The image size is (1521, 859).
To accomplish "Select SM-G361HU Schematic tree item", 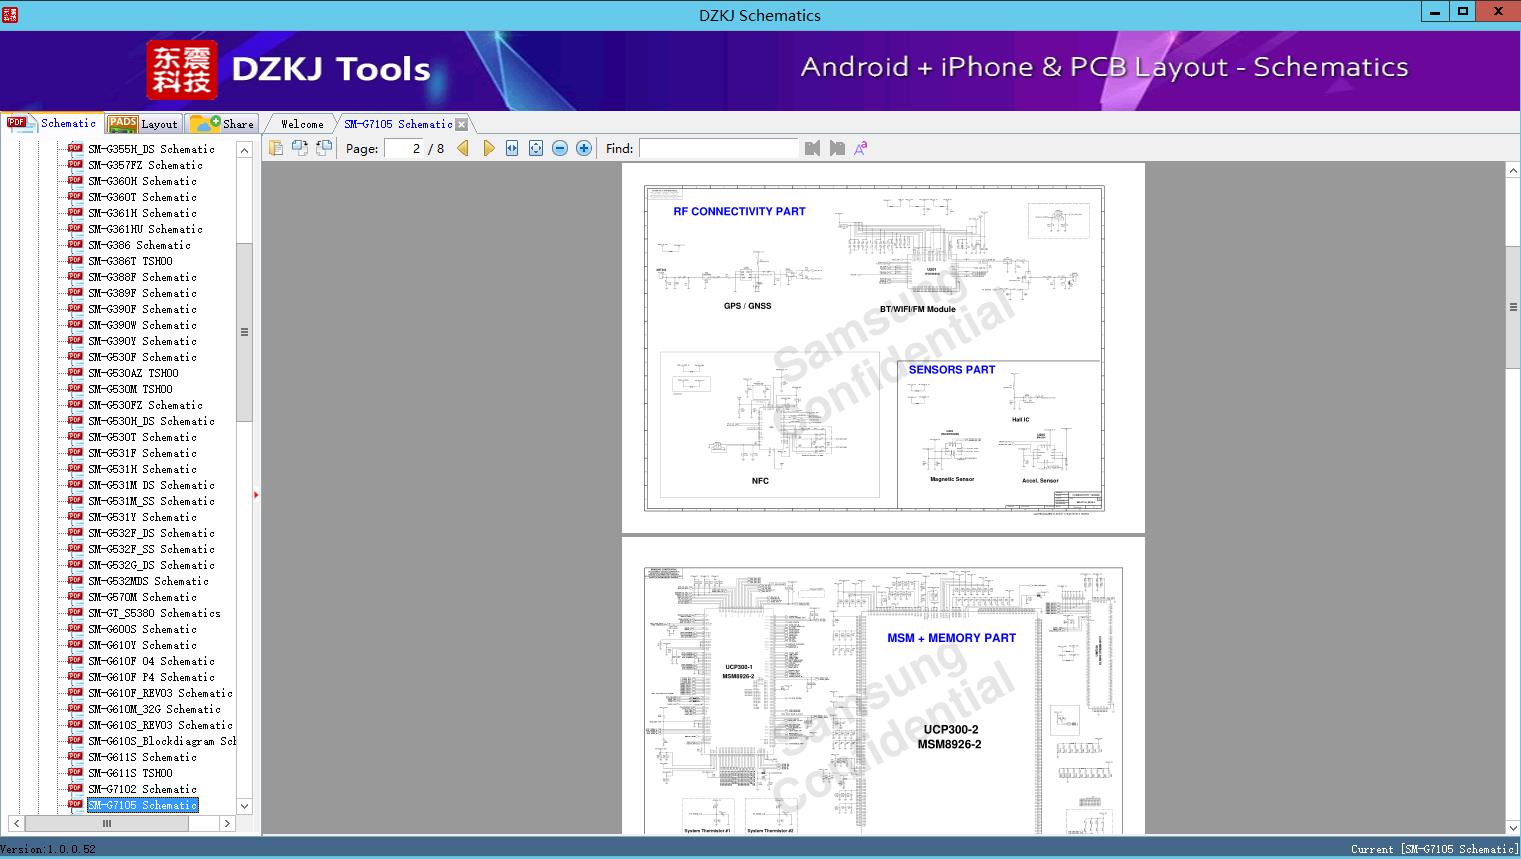I will (x=145, y=229).
